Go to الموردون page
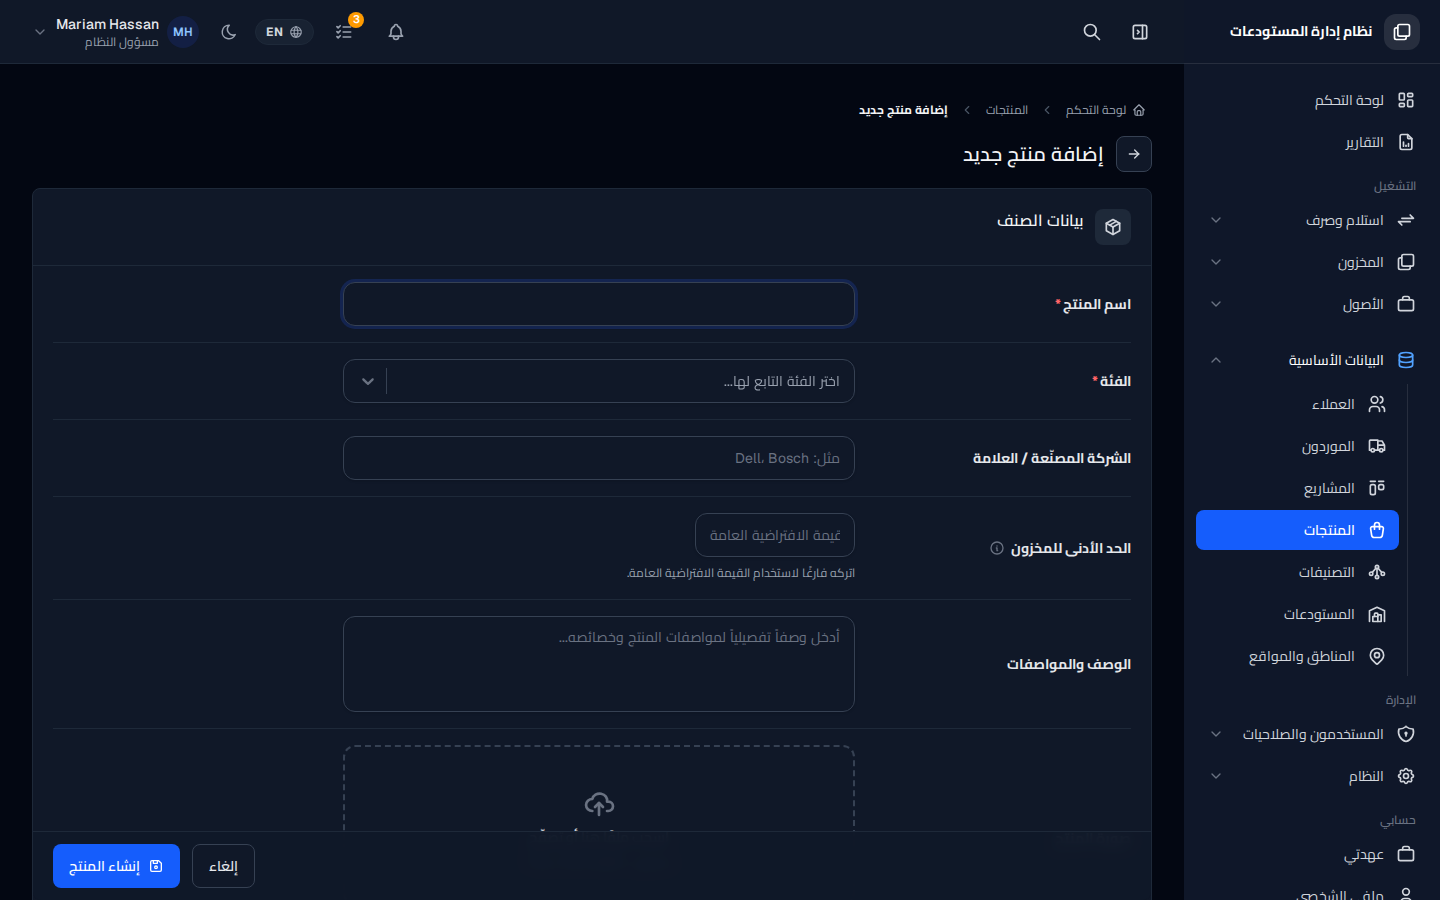The image size is (1440, 900). tap(1298, 446)
